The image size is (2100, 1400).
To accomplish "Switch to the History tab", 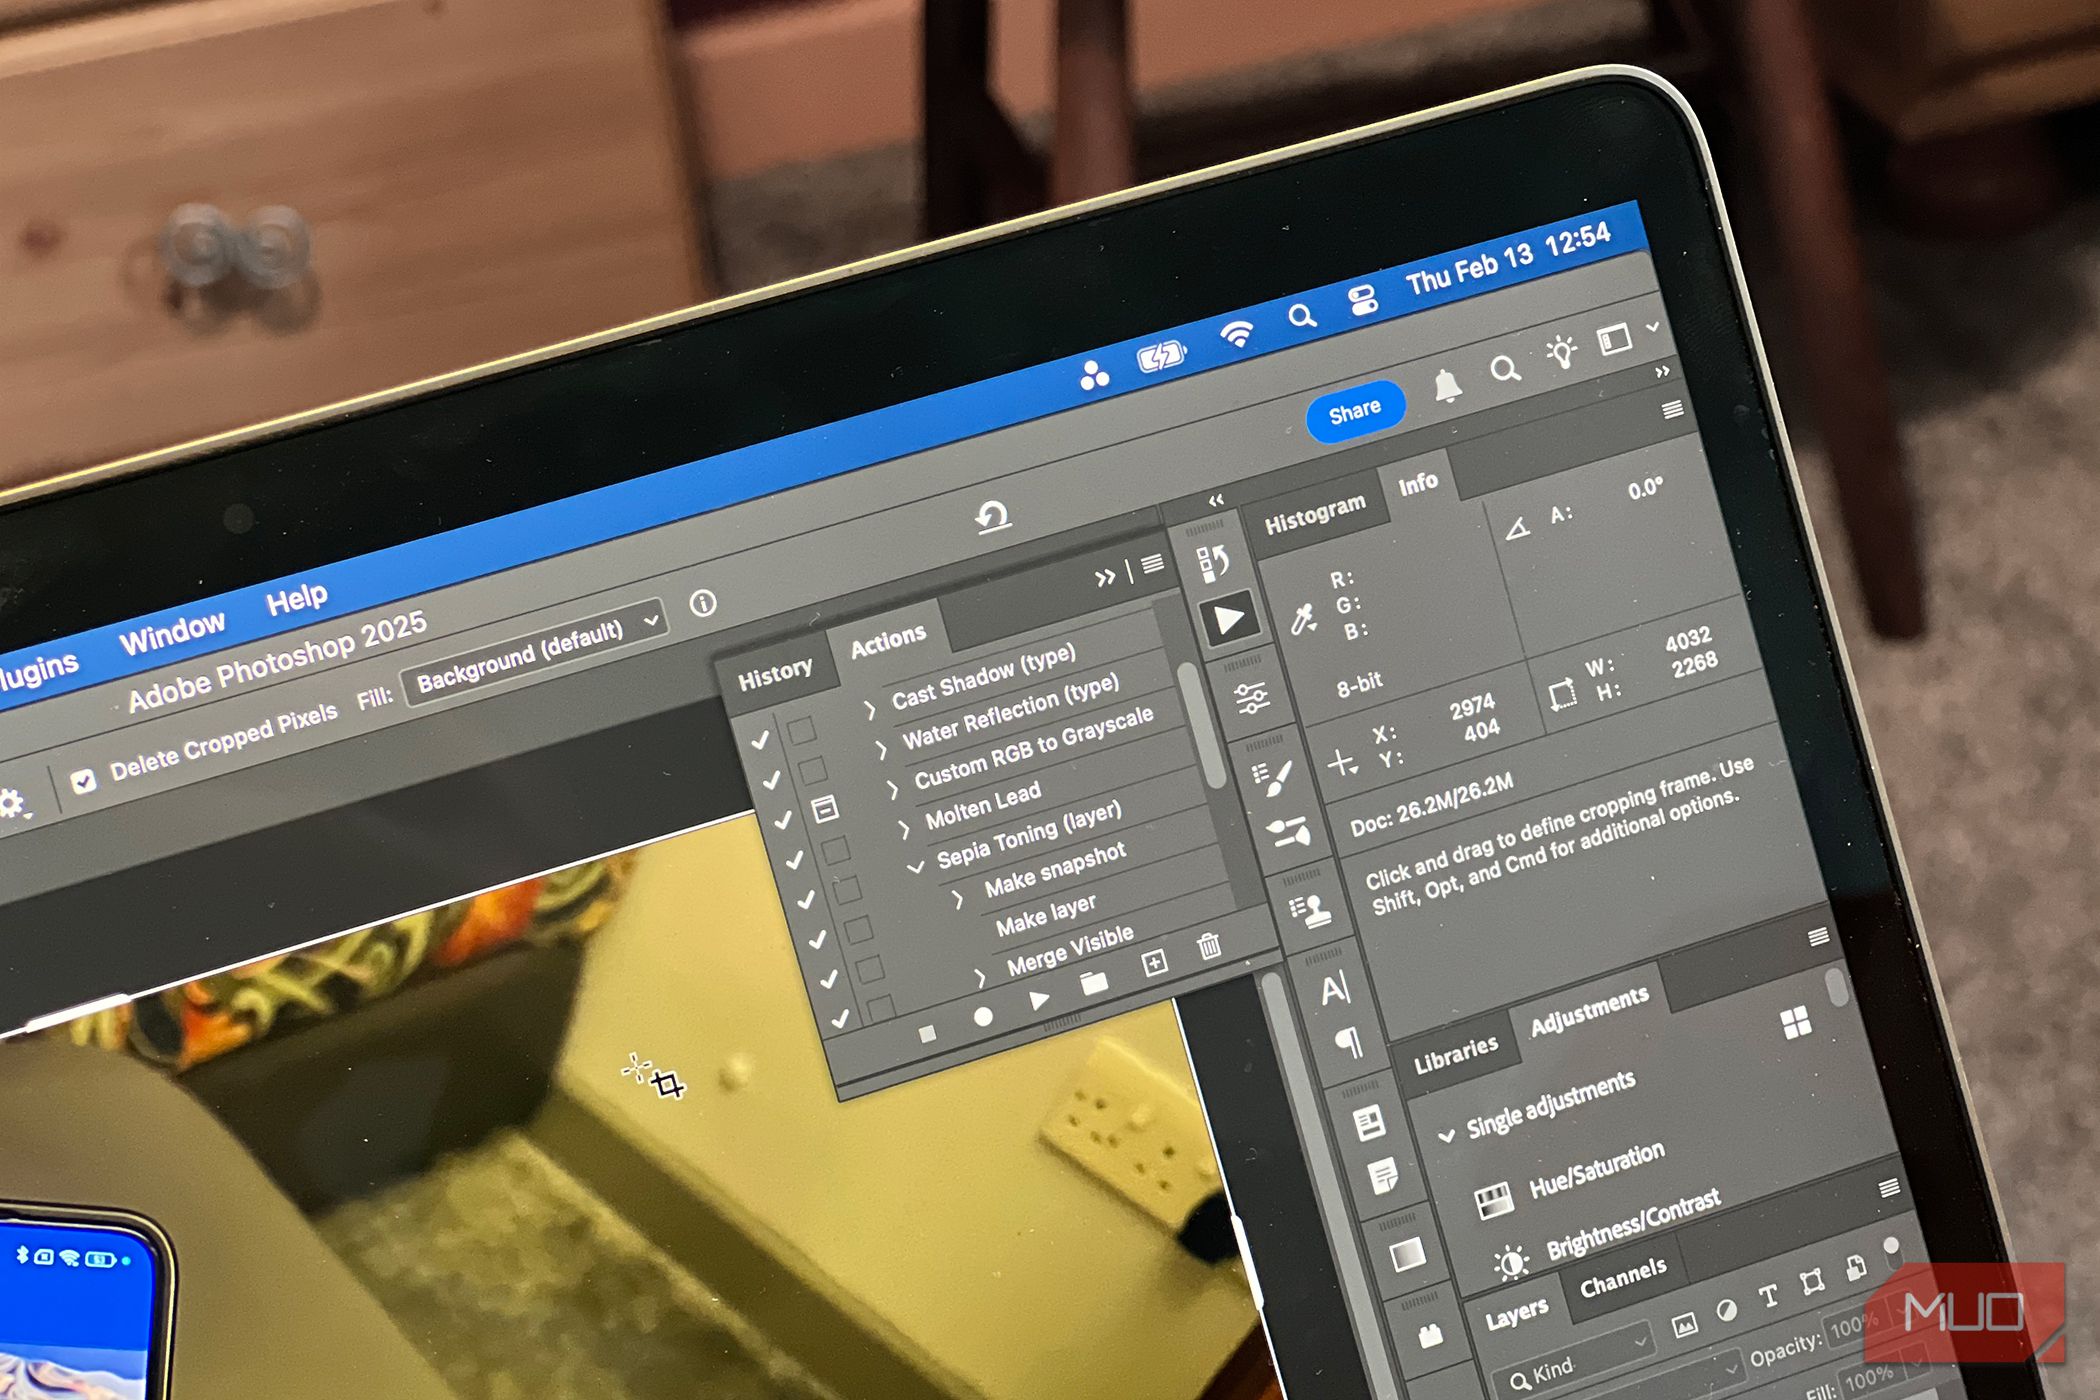I will pos(774,675).
